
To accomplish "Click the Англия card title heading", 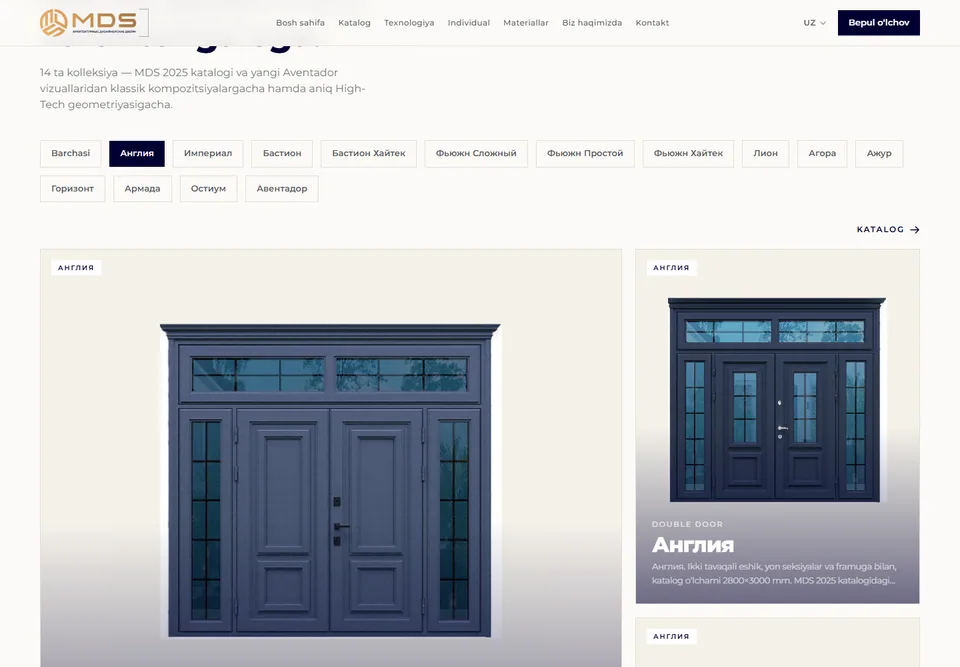I will [x=692, y=545].
